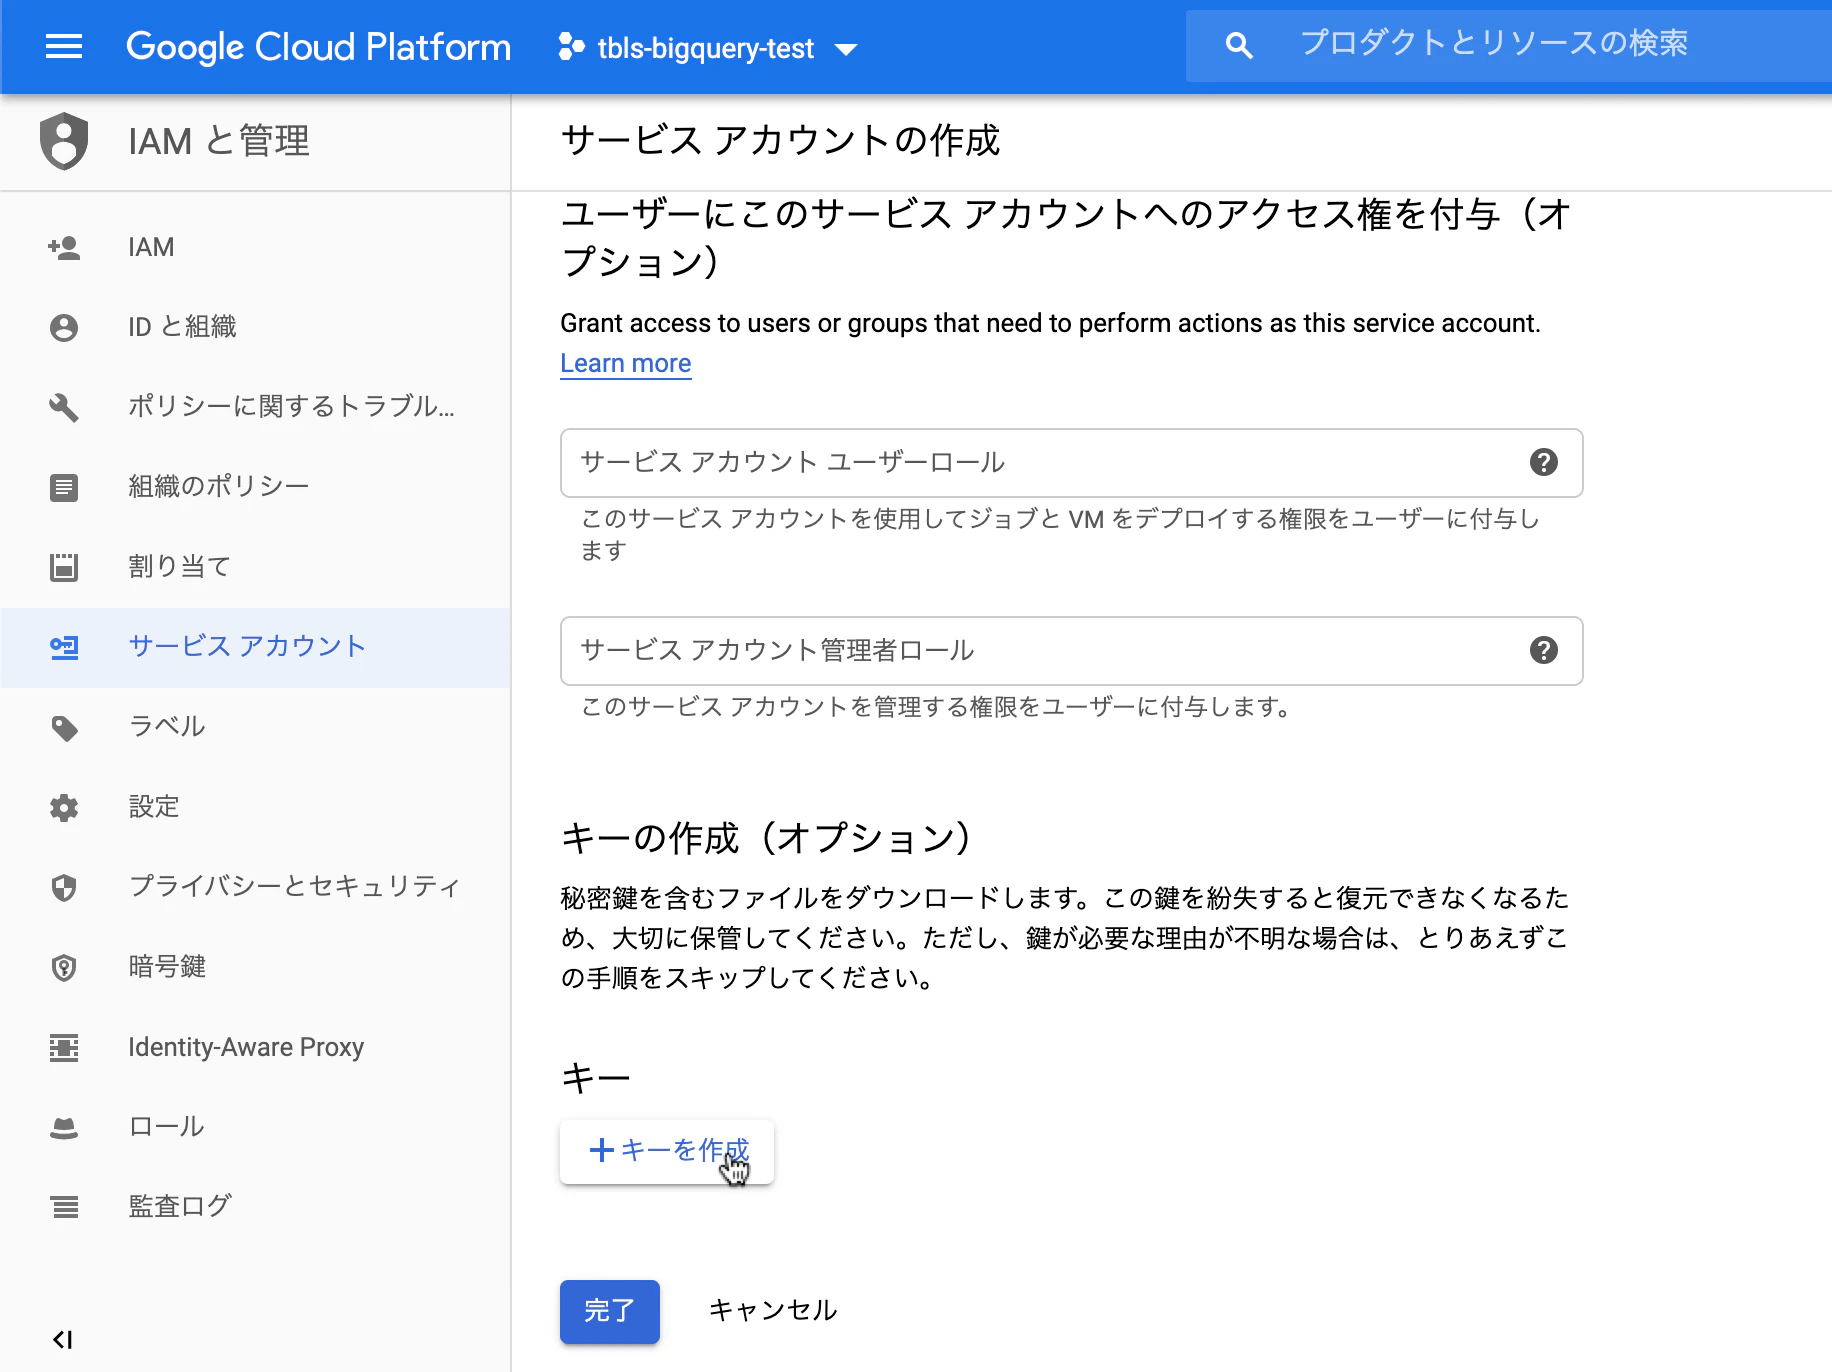Open the 組織のポリシー menu item

point(256,487)
